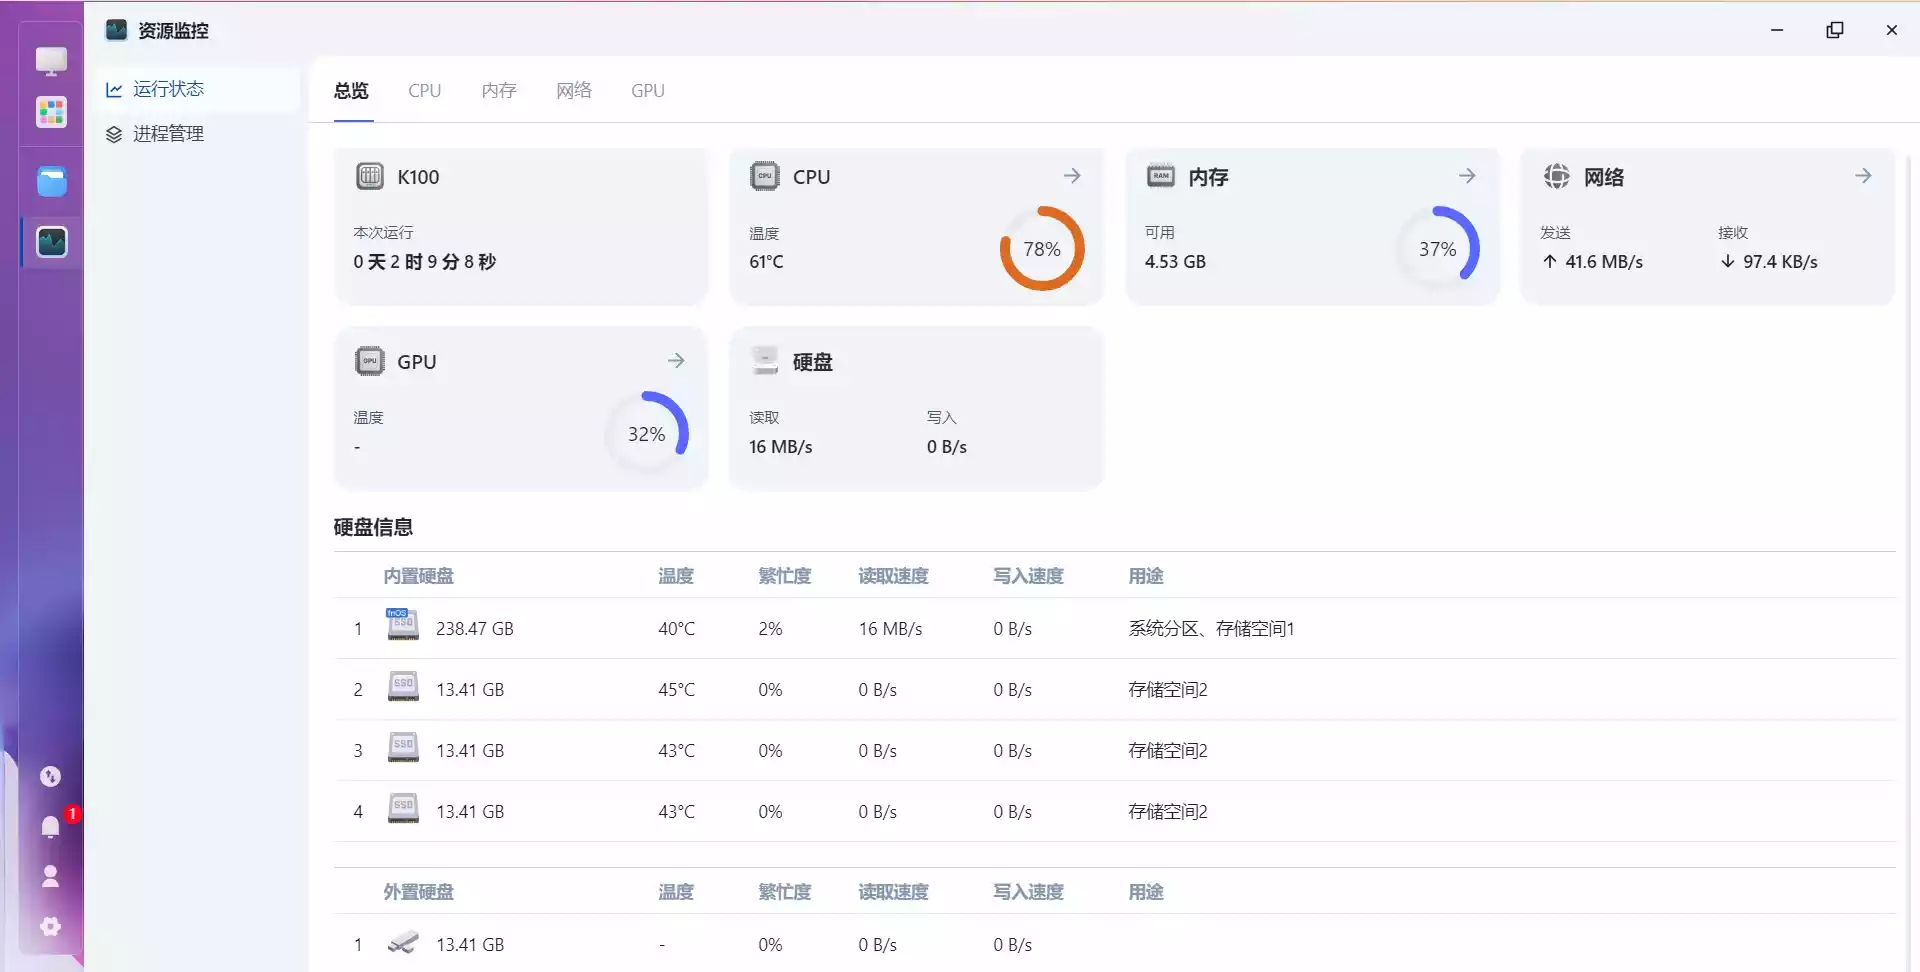Switch to the CPU tab
1920x972 pixels.
pos(424,91)
